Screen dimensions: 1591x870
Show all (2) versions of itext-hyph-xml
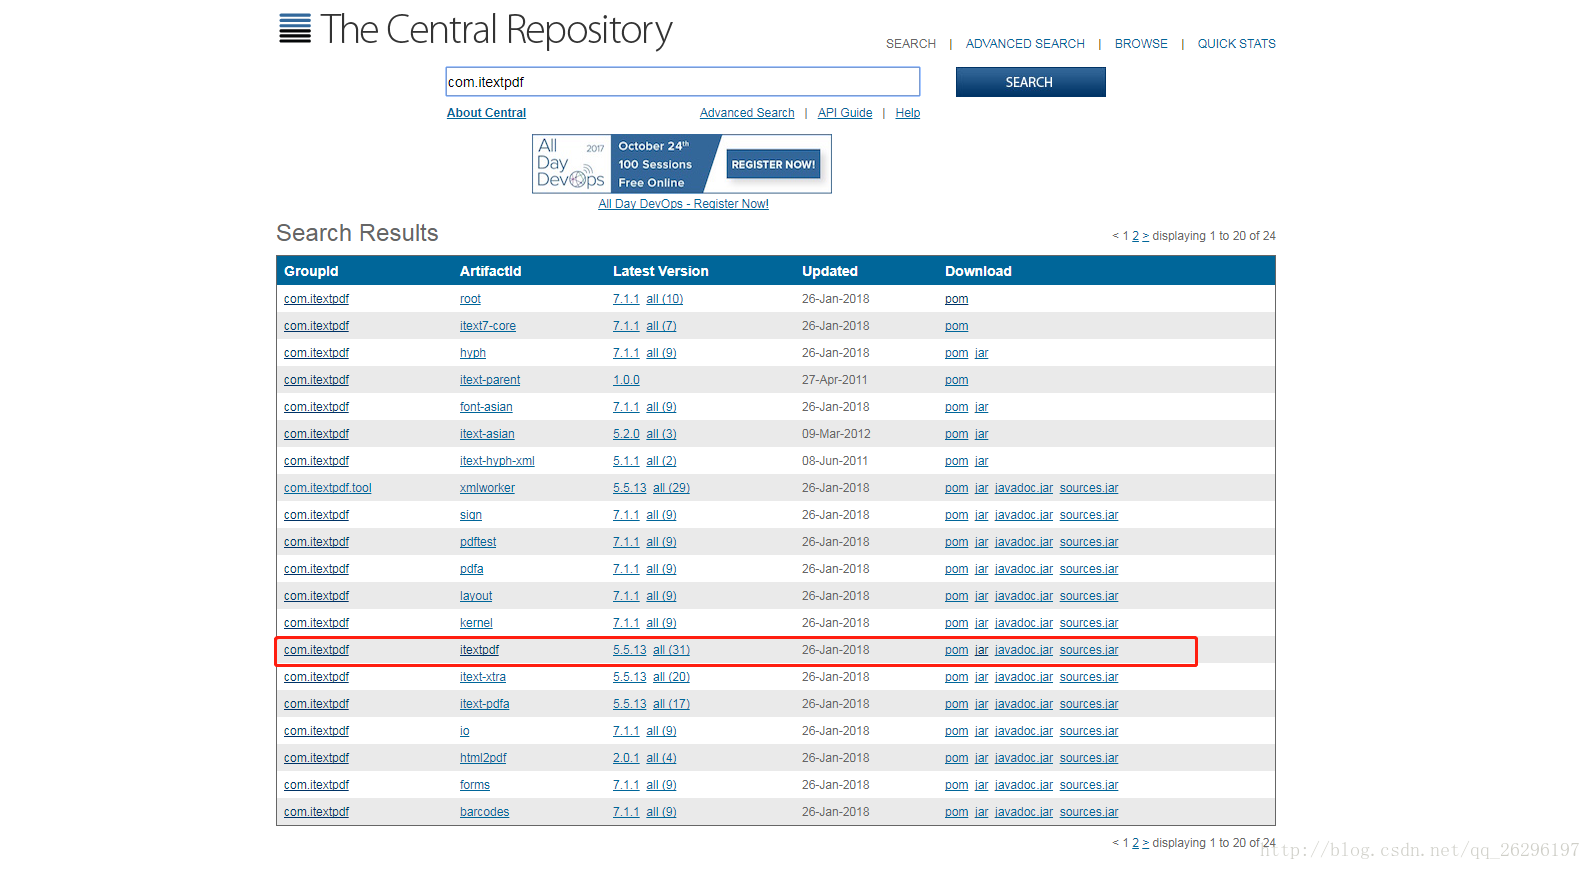pos(661,461)
